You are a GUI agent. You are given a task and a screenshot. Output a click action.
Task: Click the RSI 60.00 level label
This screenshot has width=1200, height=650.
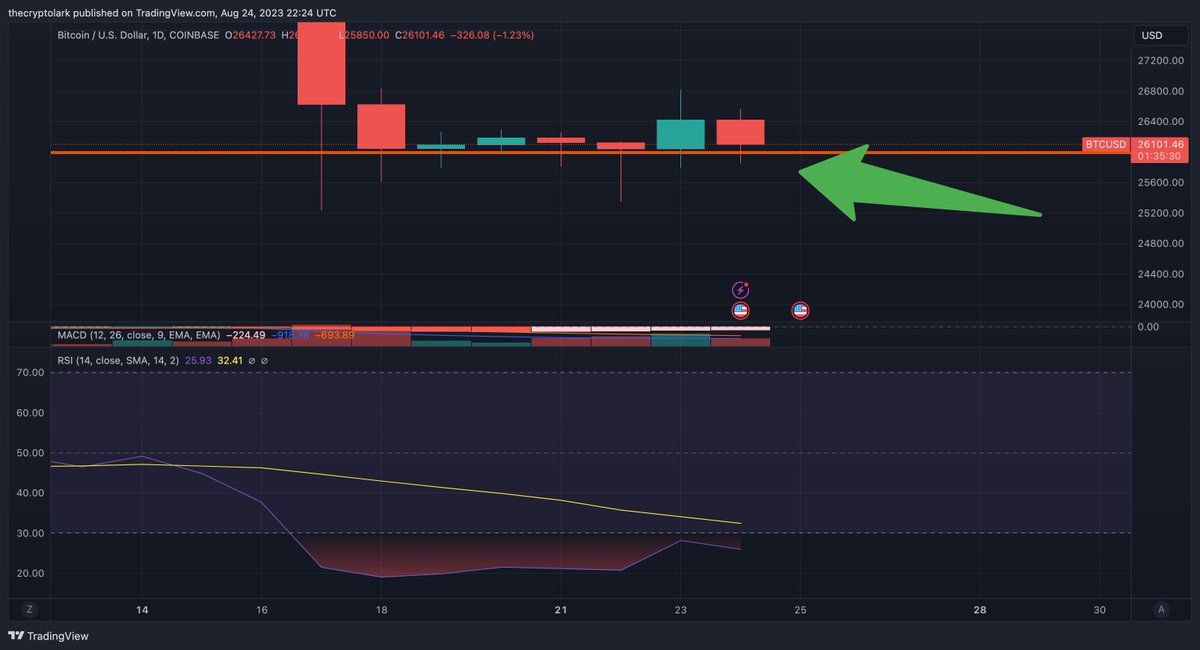tap(31, 412)
